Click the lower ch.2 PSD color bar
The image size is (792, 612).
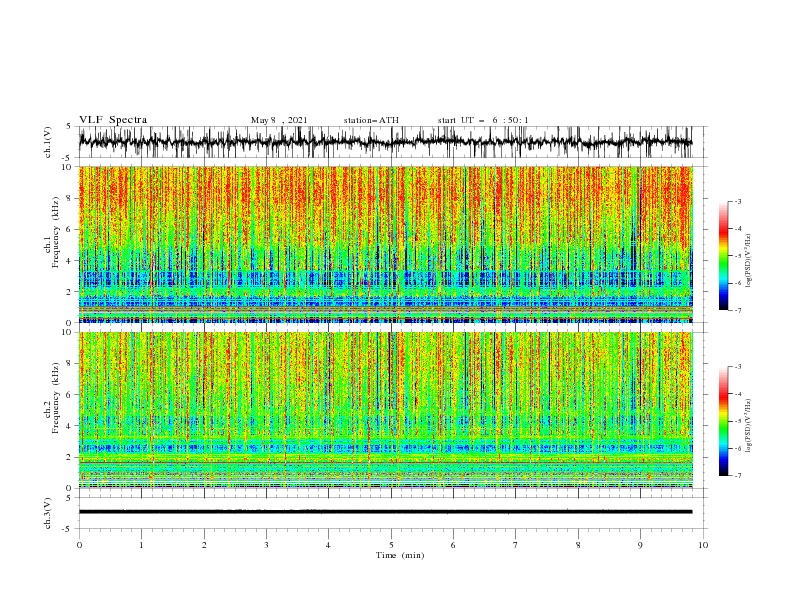pos(724,421)
